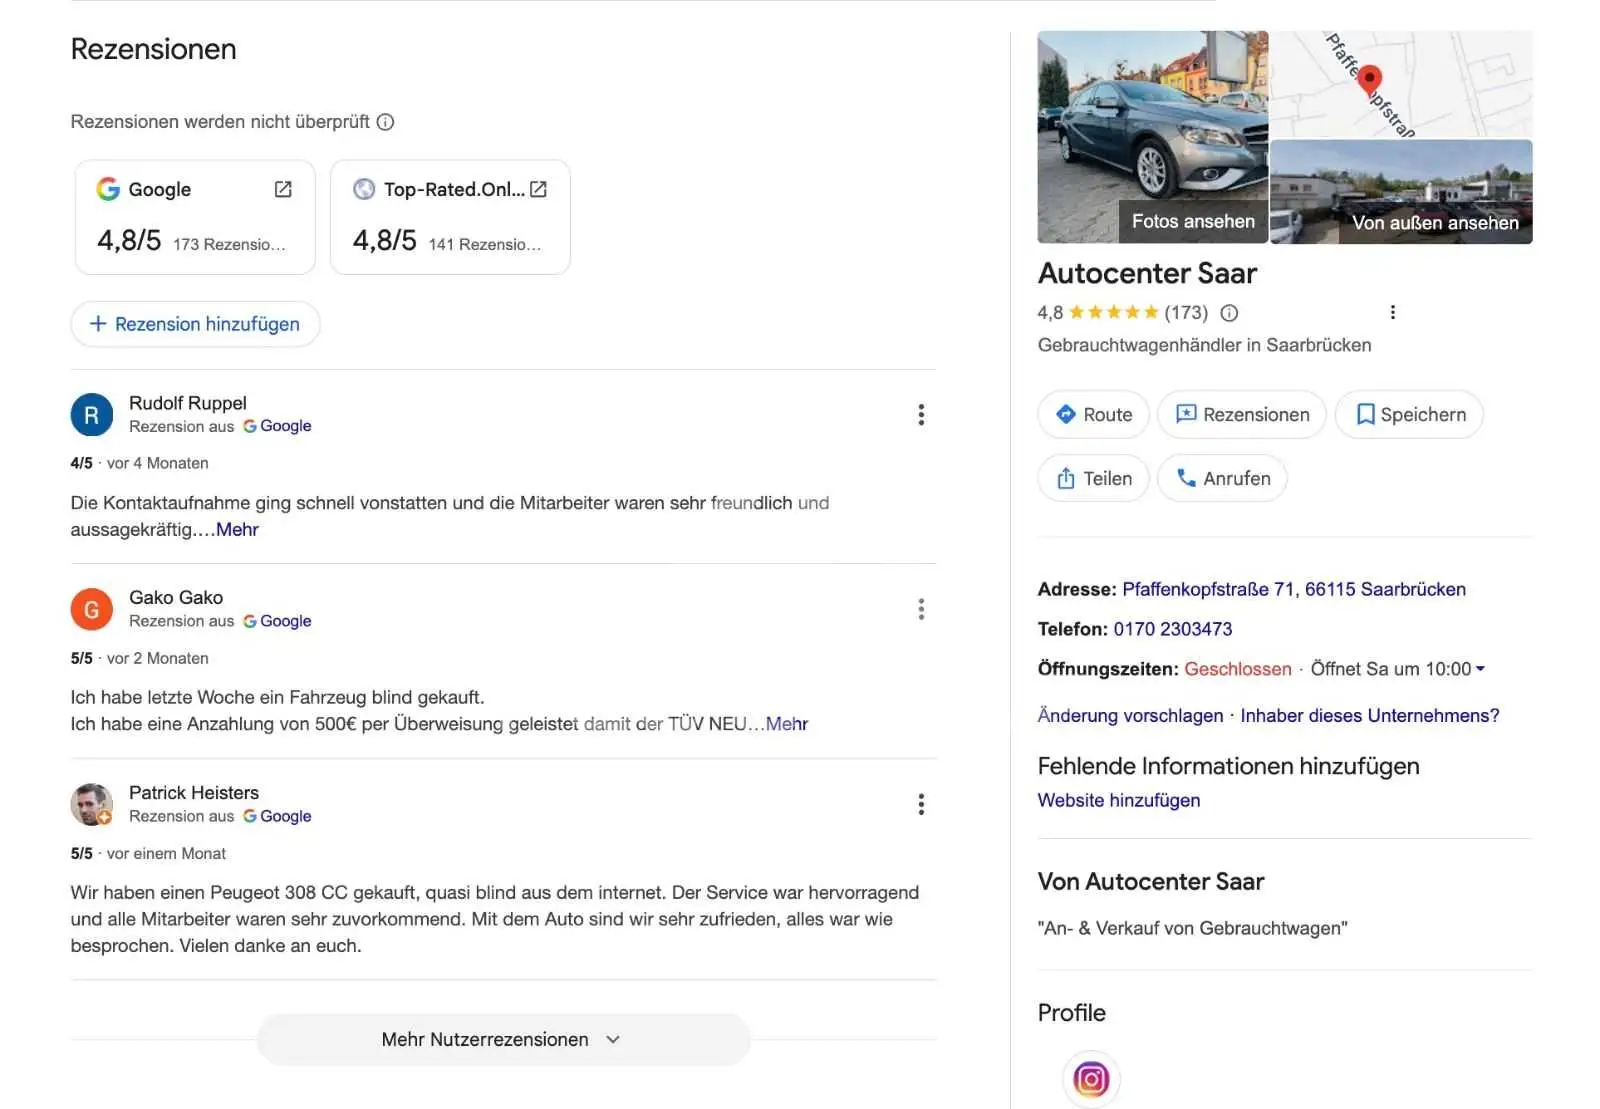The height and width of the screenshot is (1109, 1600).
Task: Click info icon beside 'Rezensionen werden nicht überprüft'
Action: tap(385, 122)
